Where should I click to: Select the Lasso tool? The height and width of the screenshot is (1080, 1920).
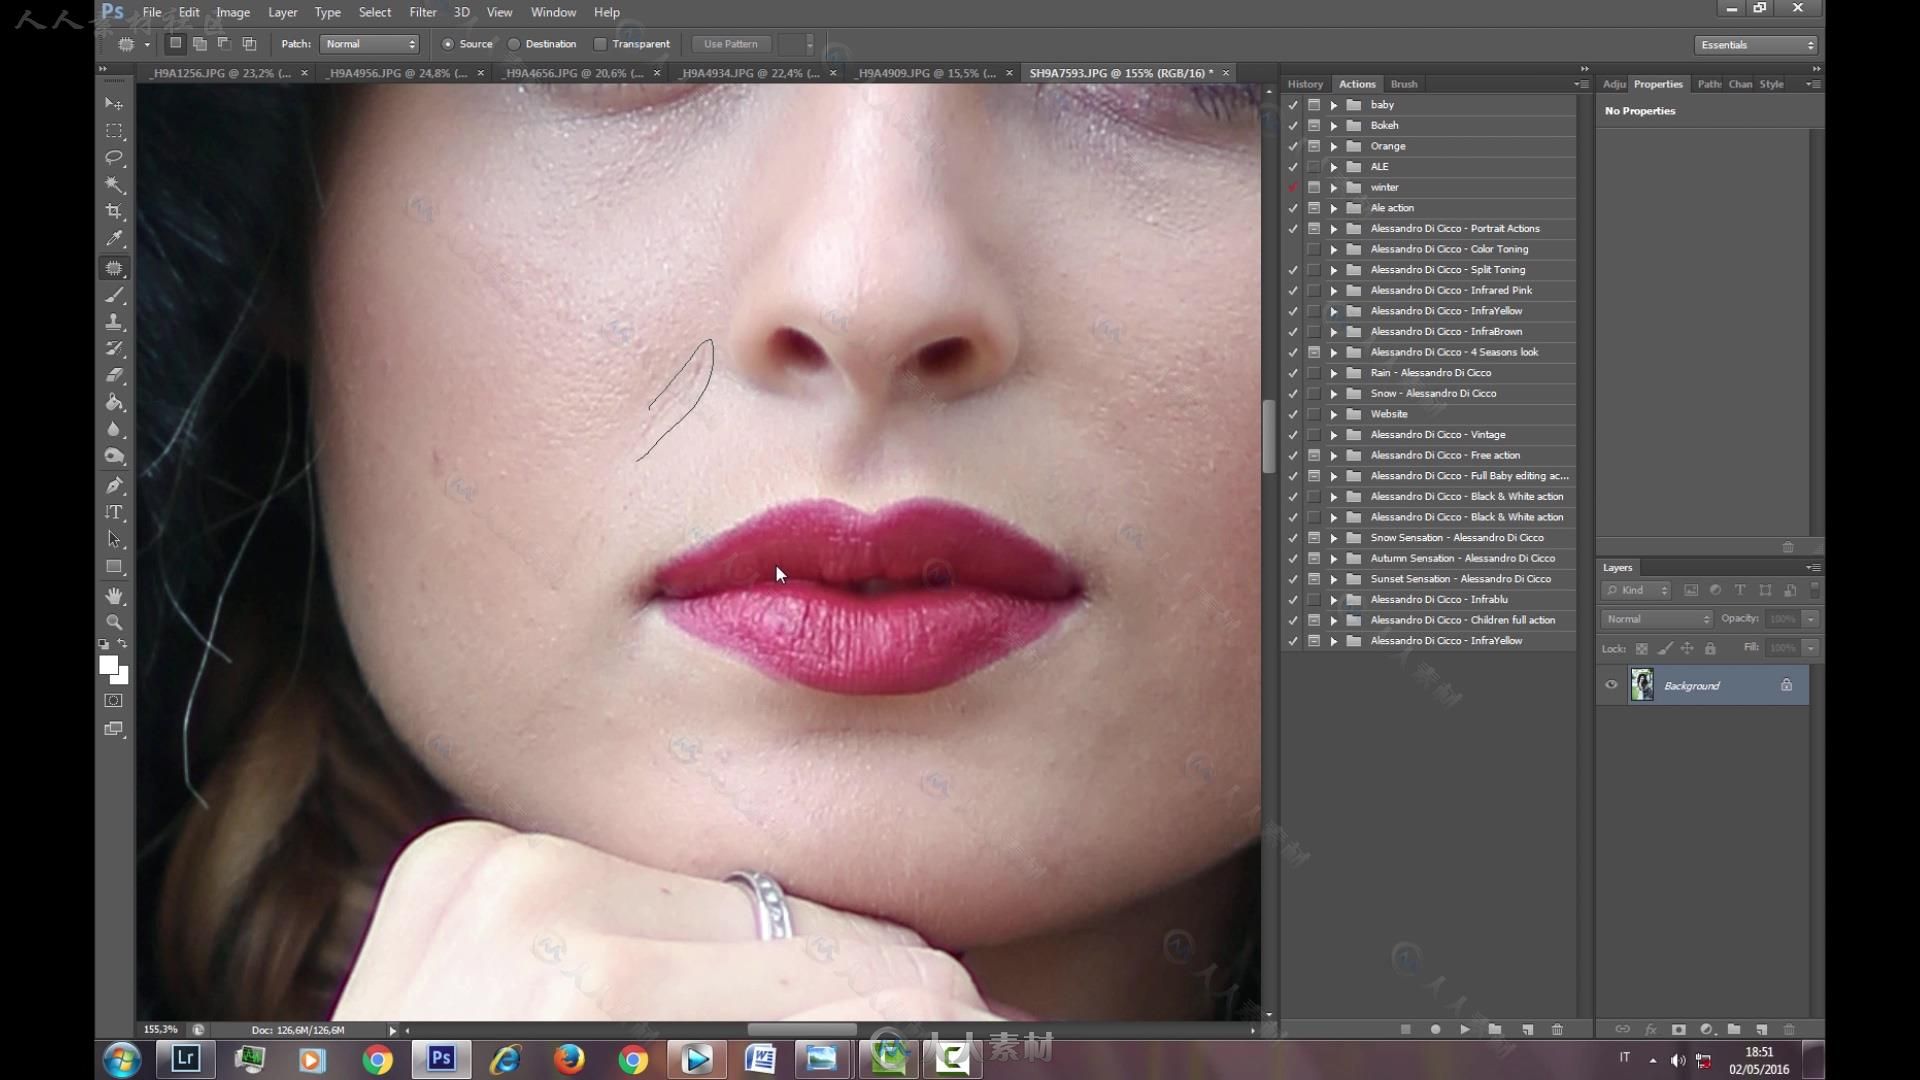click(114, 158)
